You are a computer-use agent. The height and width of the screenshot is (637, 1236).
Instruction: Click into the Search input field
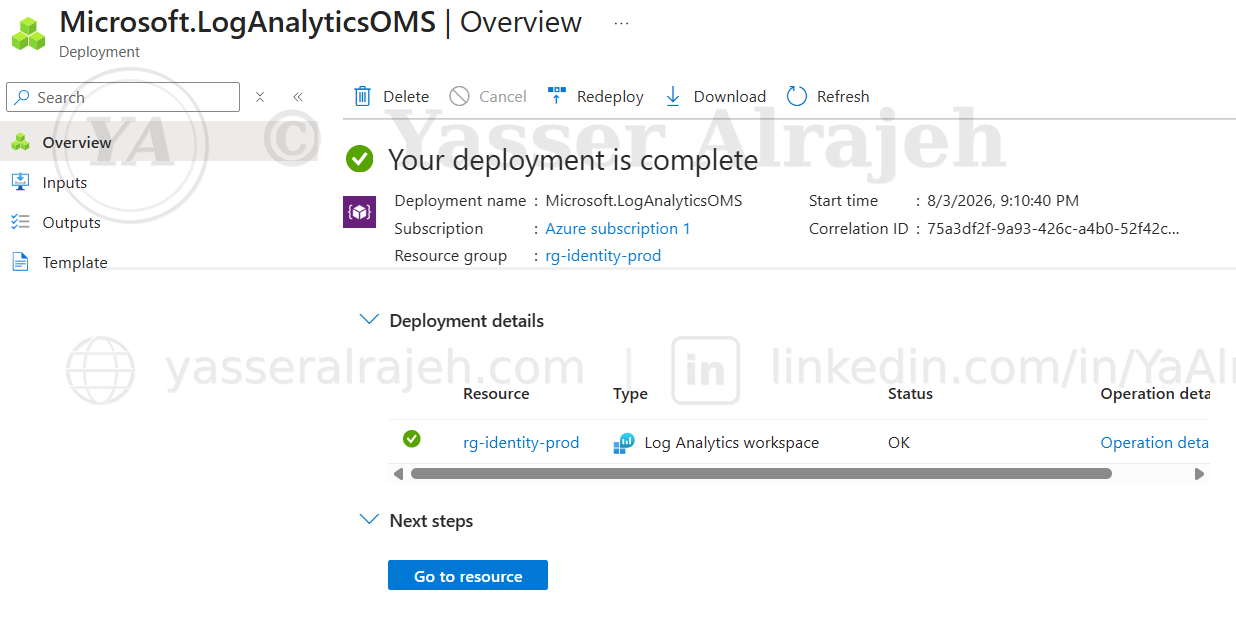(x=123, y=97)
